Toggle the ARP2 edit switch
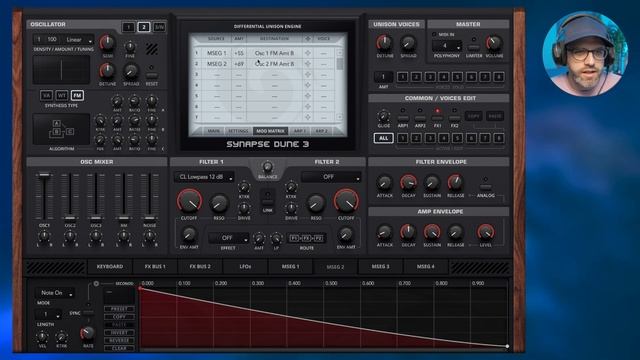The width and height of the screenshot is (640, 360). (x=420, y=118)
